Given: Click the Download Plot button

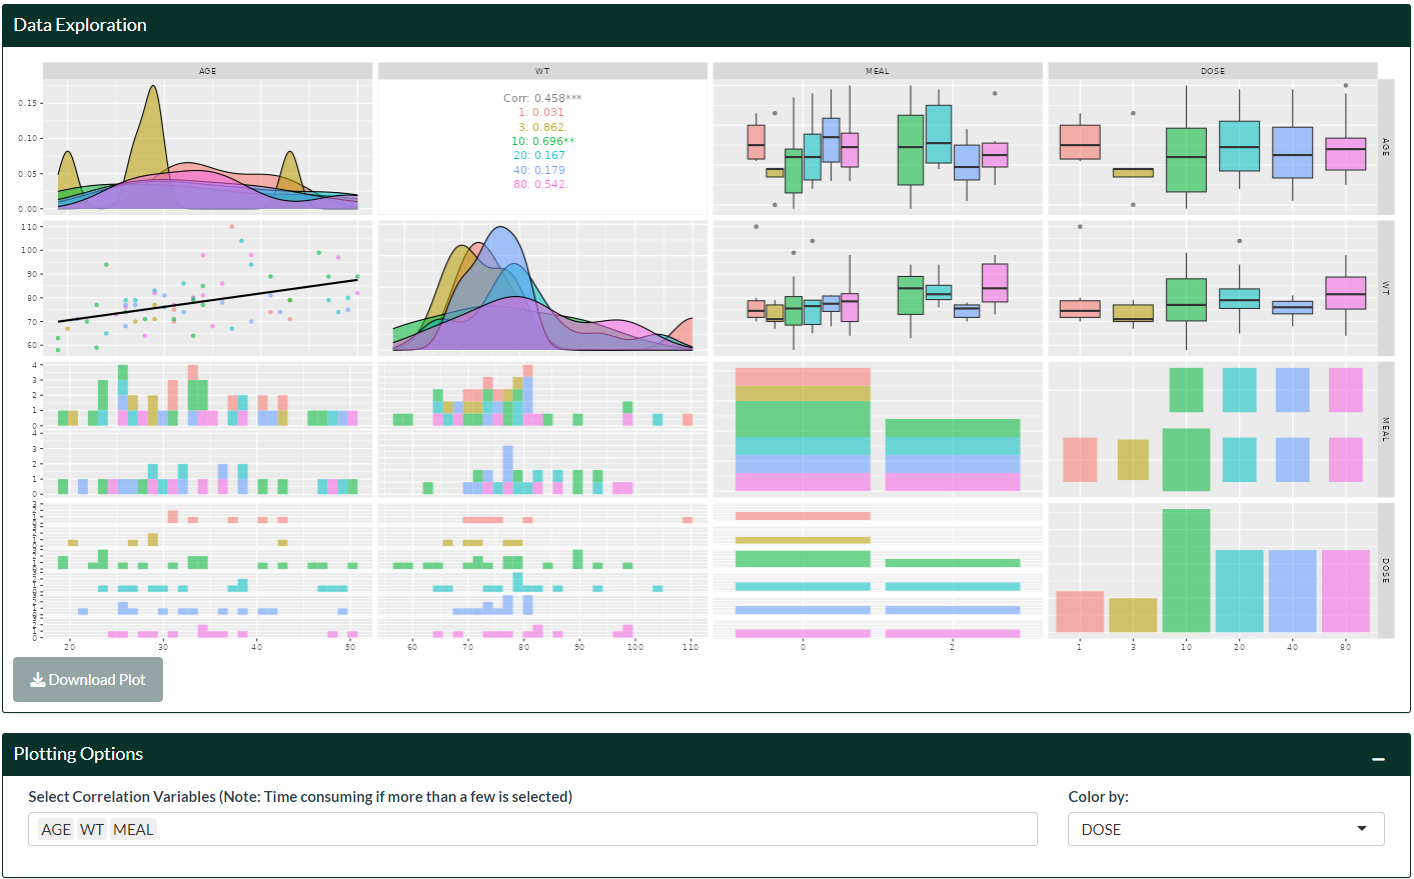Looking at the screenshot, I should [88, 680].
